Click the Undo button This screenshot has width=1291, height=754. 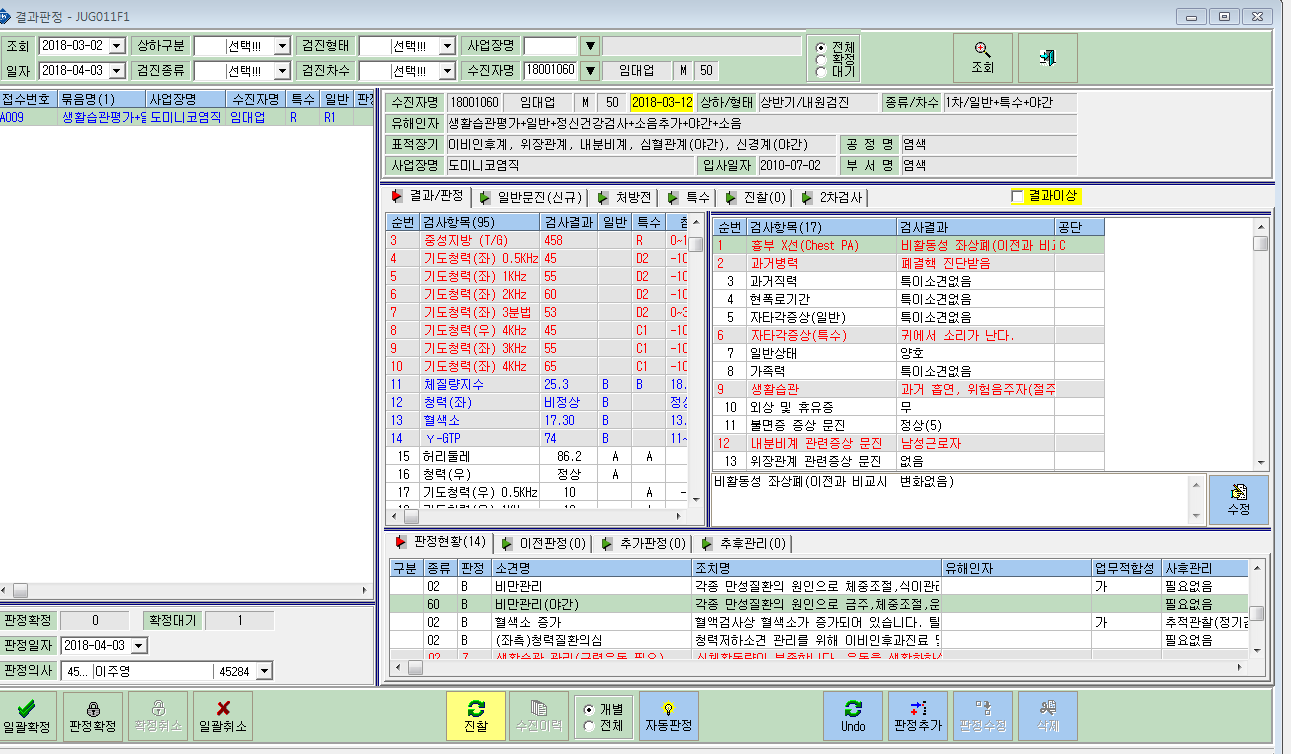coord(853,716)
